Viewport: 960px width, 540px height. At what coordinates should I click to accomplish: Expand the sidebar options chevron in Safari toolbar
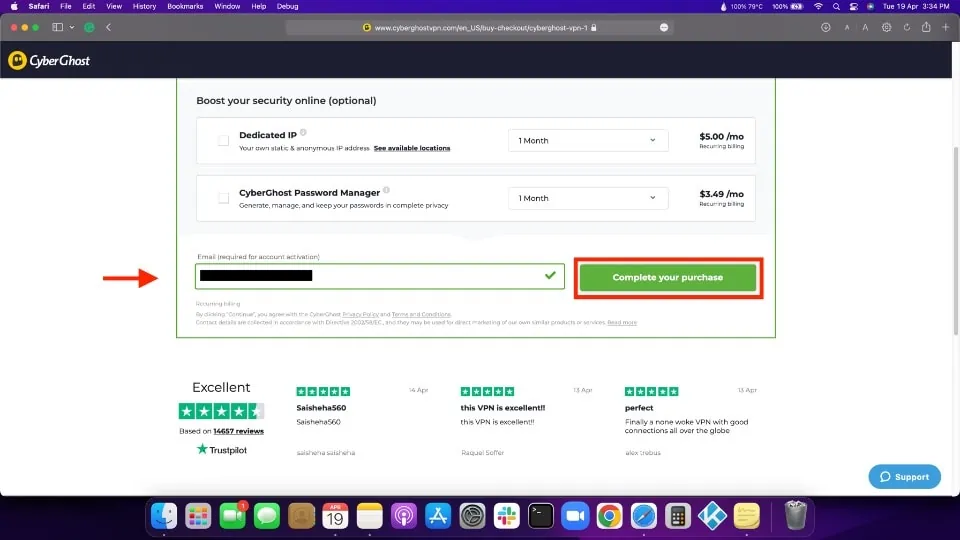click(72, 27)
